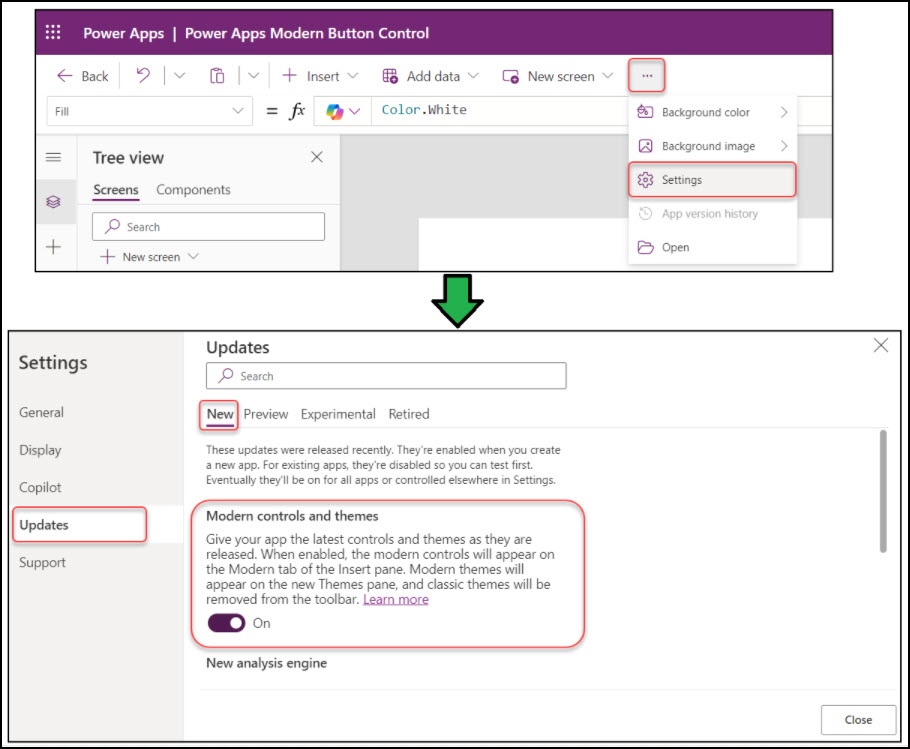Viewport: 910px width, 749px height.
Task: Open the app launcher waffle icon
Action: pyautogui.click(x=53, y=32)
